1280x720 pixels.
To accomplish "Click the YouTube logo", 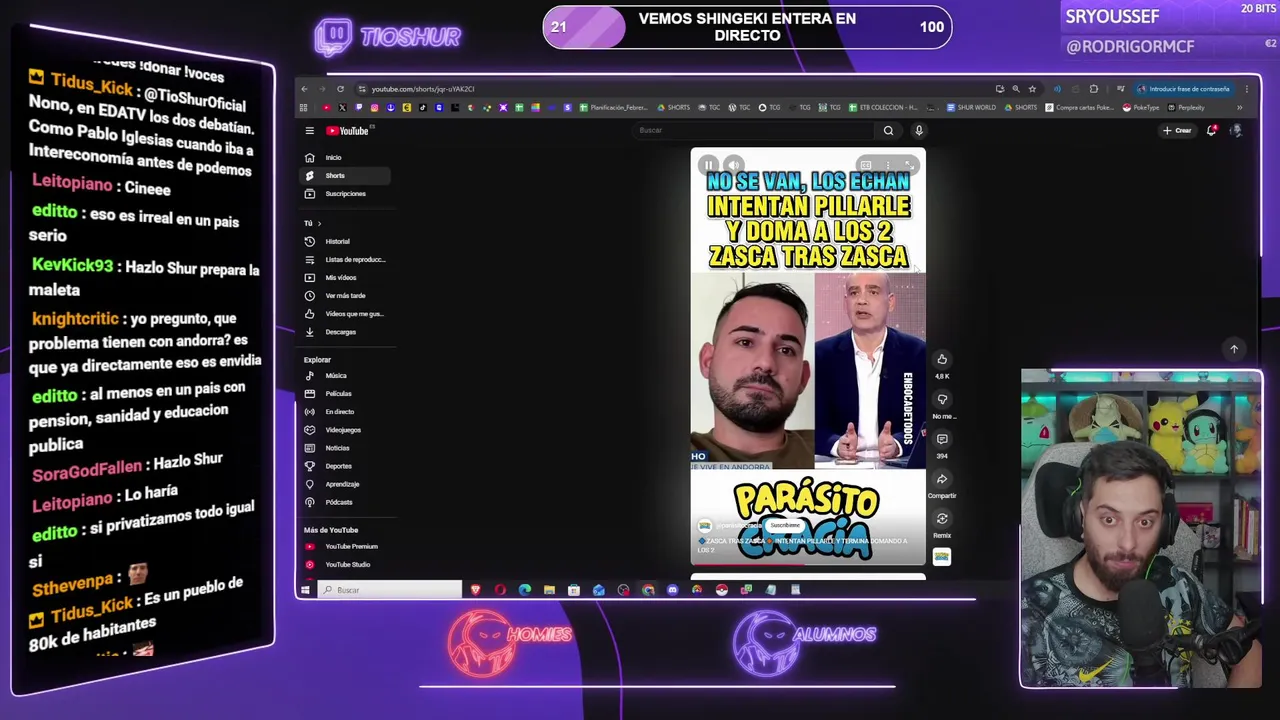I will point(347,130).
